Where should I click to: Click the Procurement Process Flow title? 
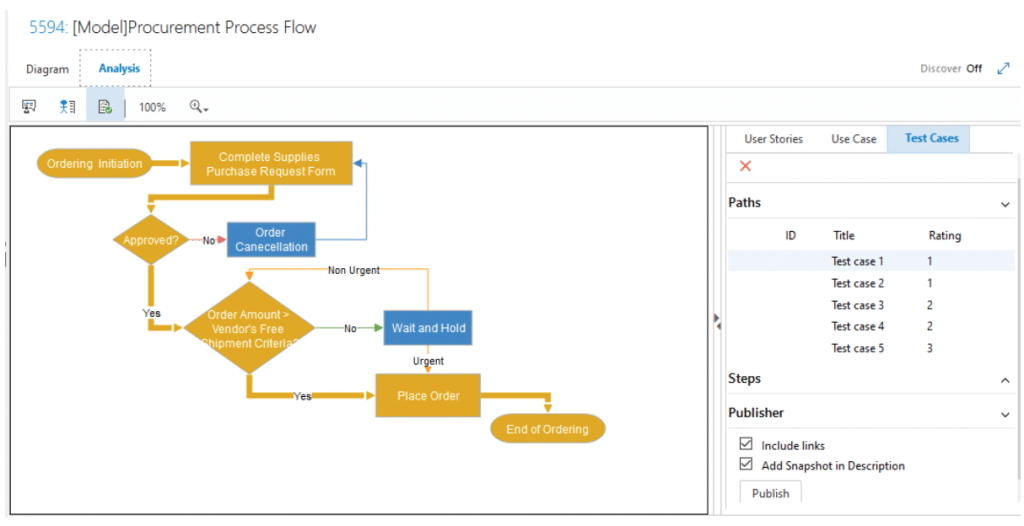pos(194,27)
